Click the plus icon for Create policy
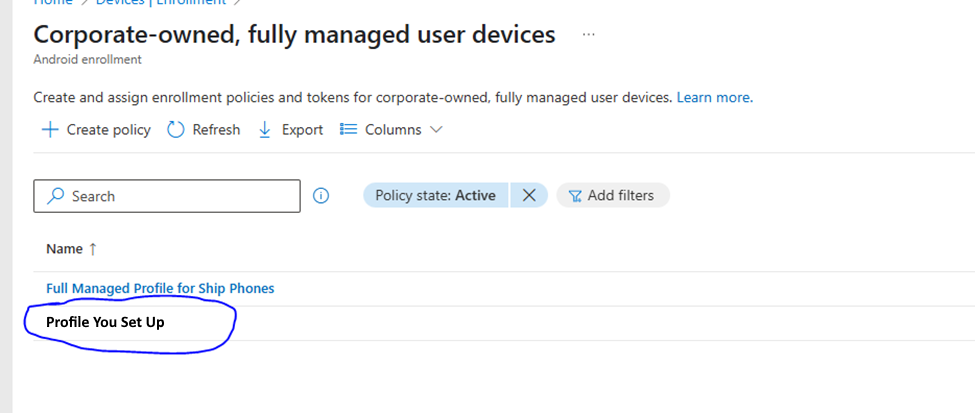This screenshot has height=413, width=975. [49, 130]
